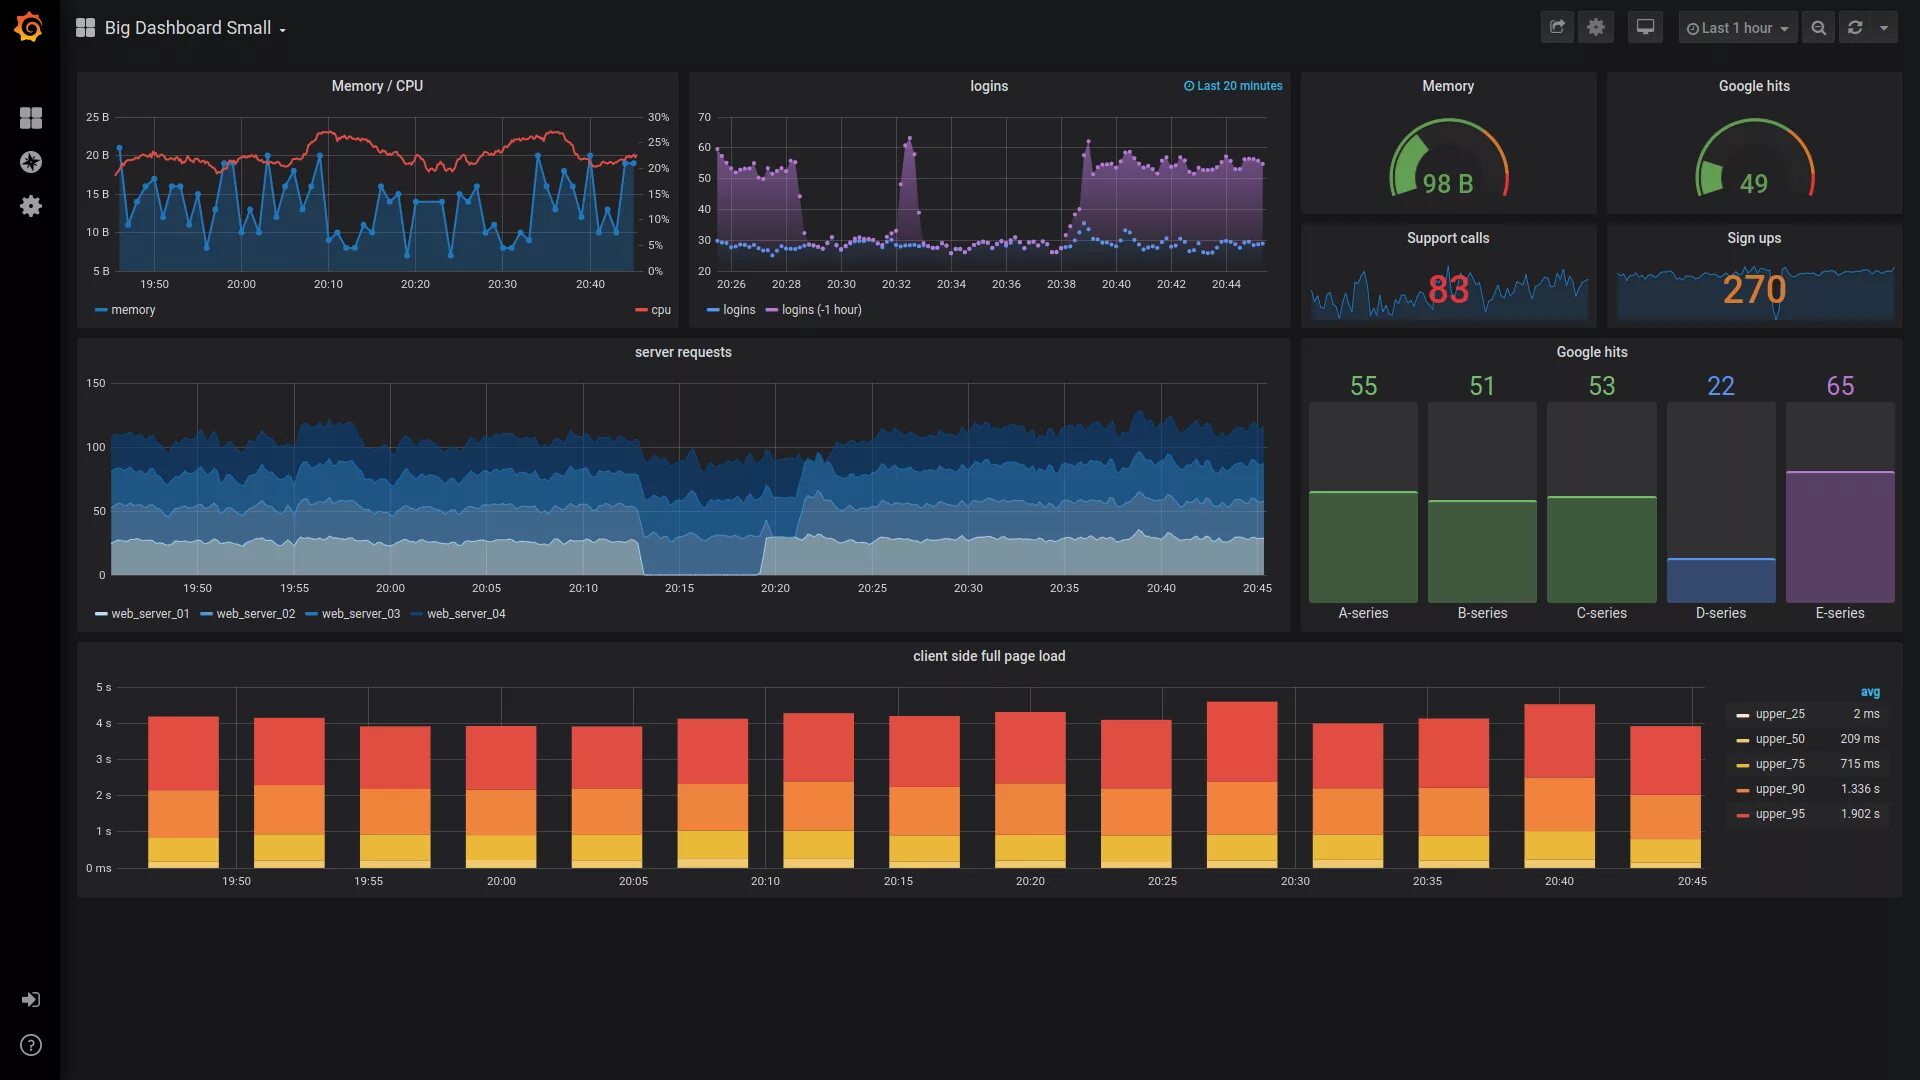Click the Share dashboard icon
The width and height of the screenshot is (1920, 1080).
1557,28
